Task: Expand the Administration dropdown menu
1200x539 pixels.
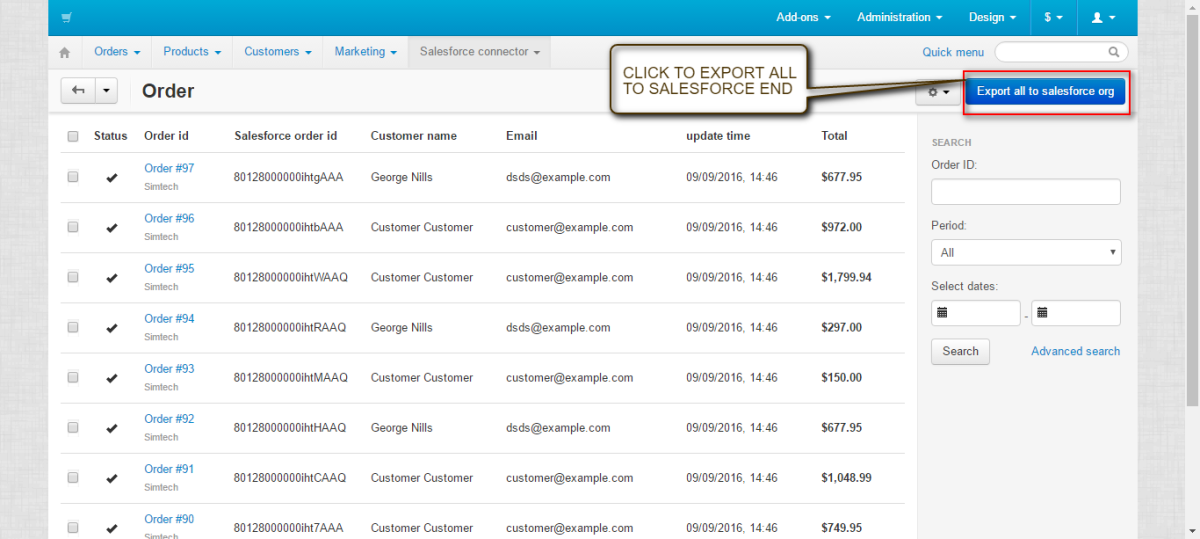Action: pyautogui.click(x=900, y=17)
